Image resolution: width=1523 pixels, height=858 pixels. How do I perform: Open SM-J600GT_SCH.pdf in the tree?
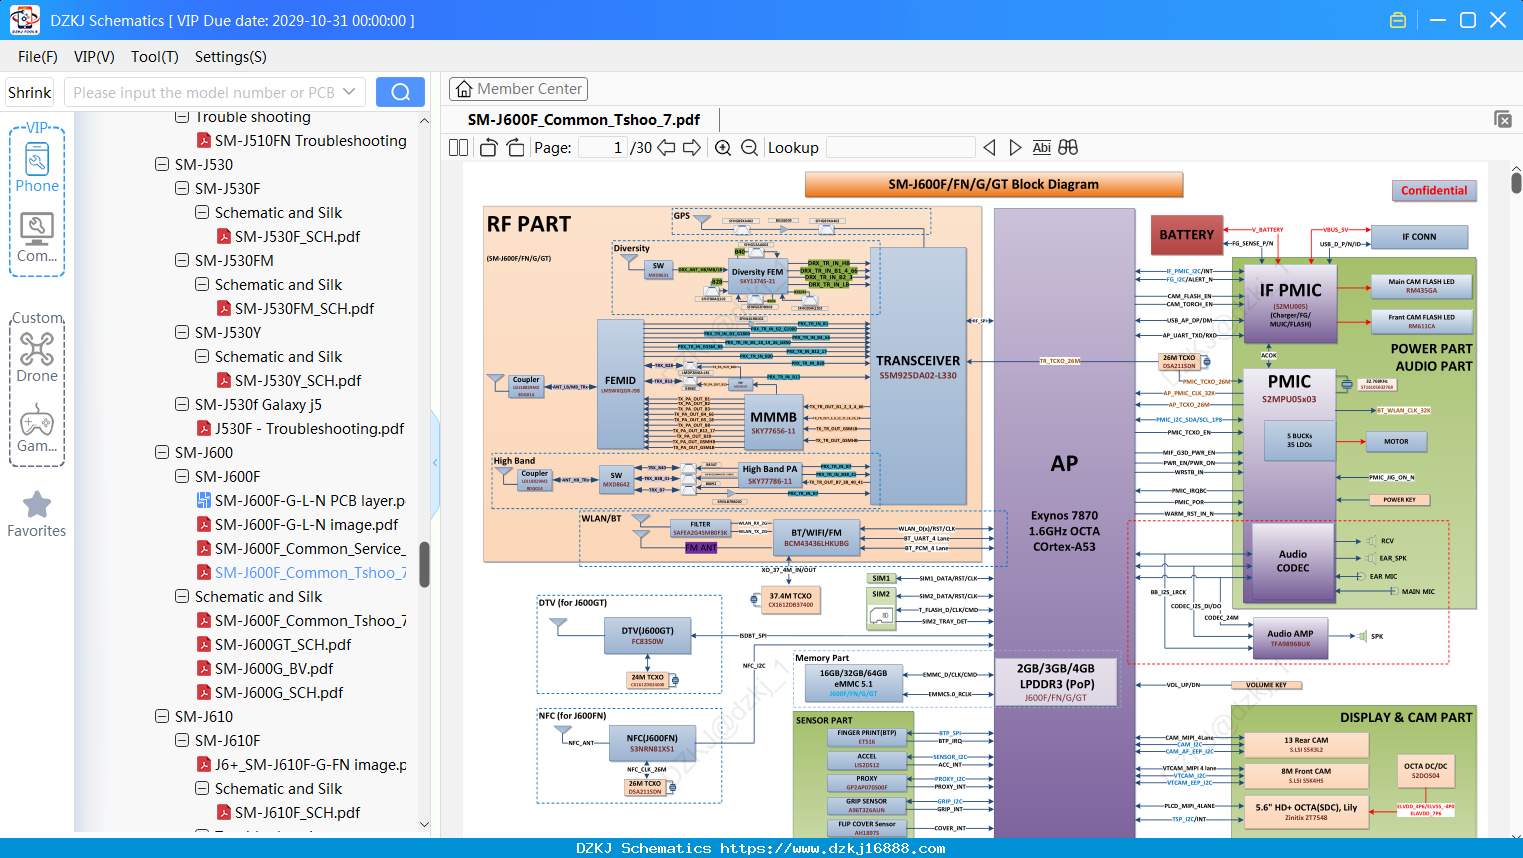pos(283,645)
